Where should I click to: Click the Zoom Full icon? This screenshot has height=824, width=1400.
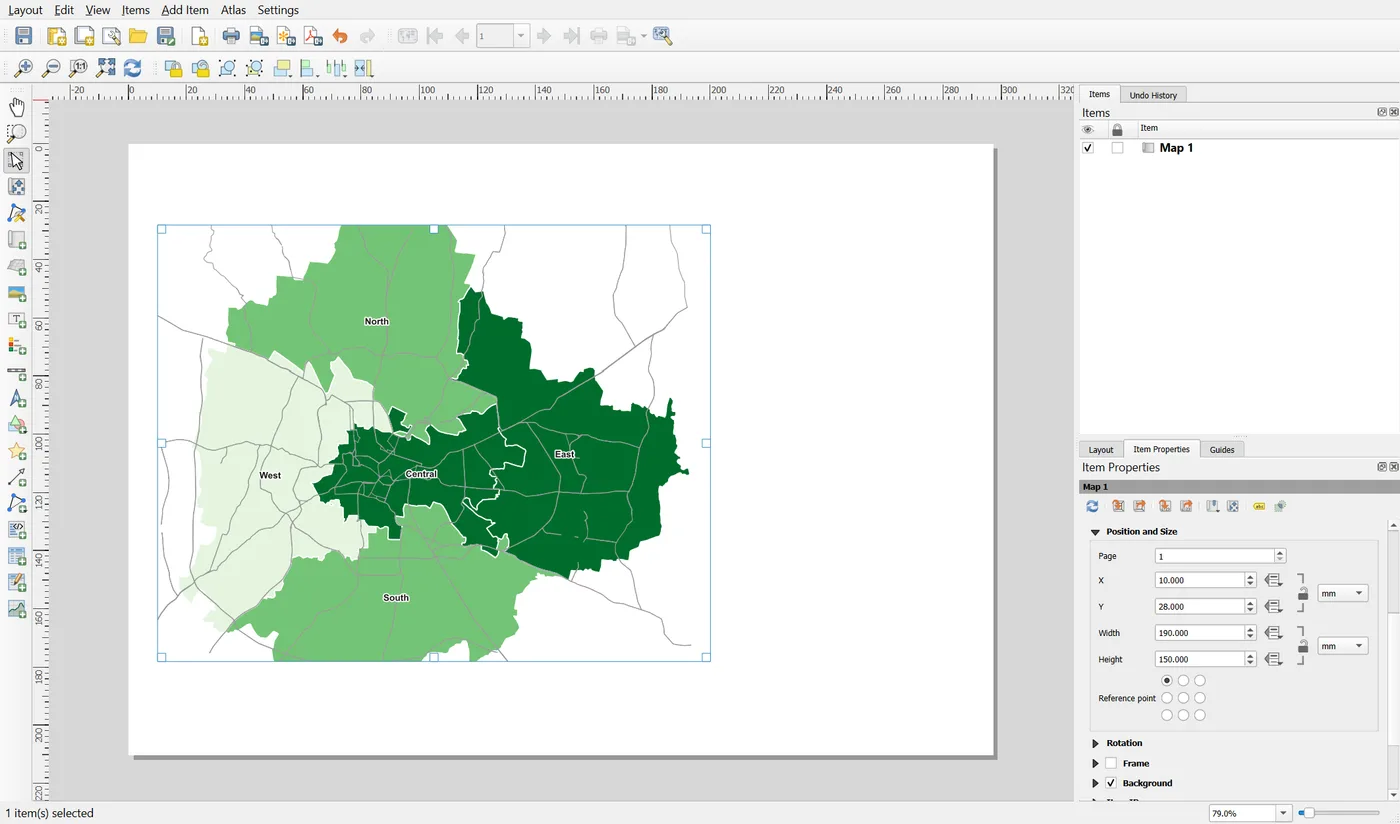coord(105,68)
